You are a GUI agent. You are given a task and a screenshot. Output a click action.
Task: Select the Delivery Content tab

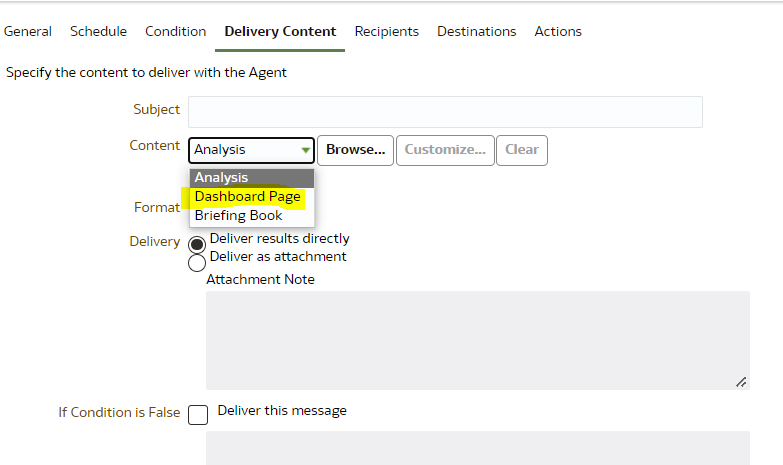point(280,31)
